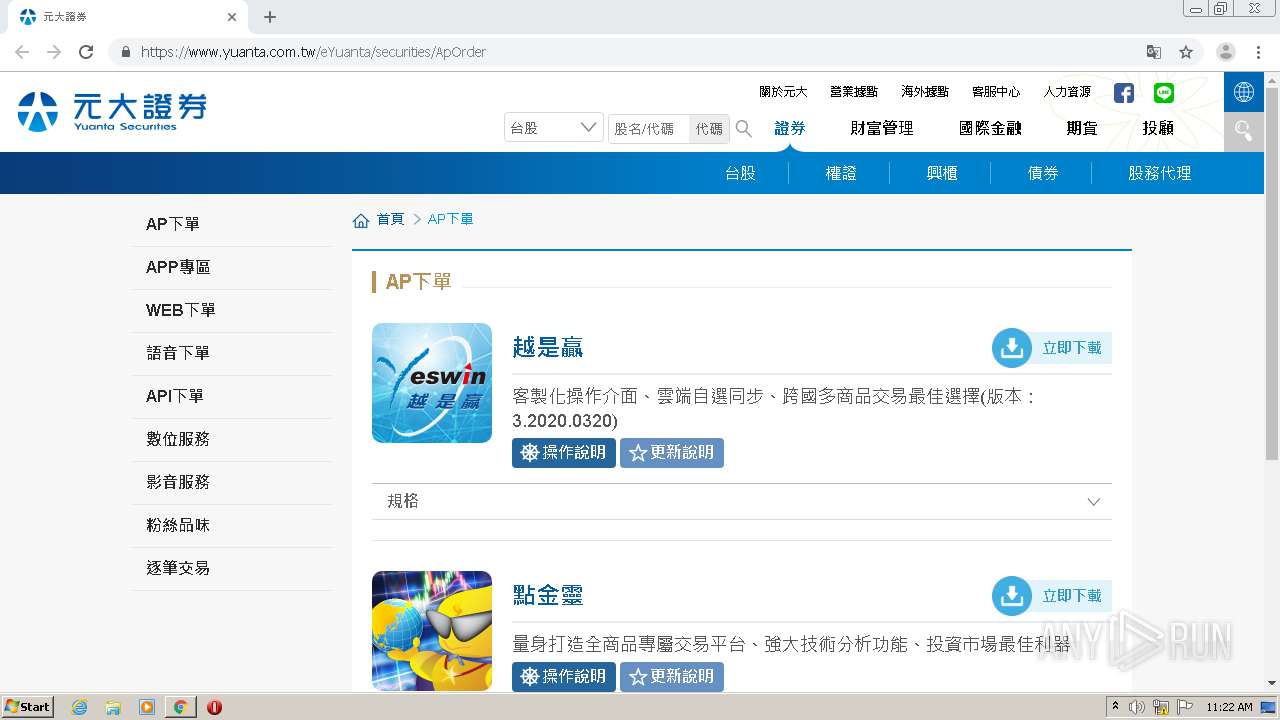This screenshot has width=1280, height=720.
Task: Click the 點金靈 product title
Action: [547, 596]
